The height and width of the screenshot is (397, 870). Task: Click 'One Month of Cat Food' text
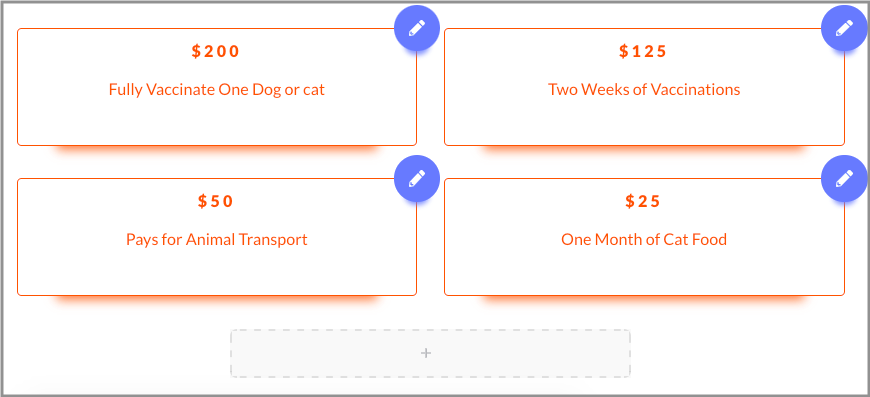tap(644, 240)
